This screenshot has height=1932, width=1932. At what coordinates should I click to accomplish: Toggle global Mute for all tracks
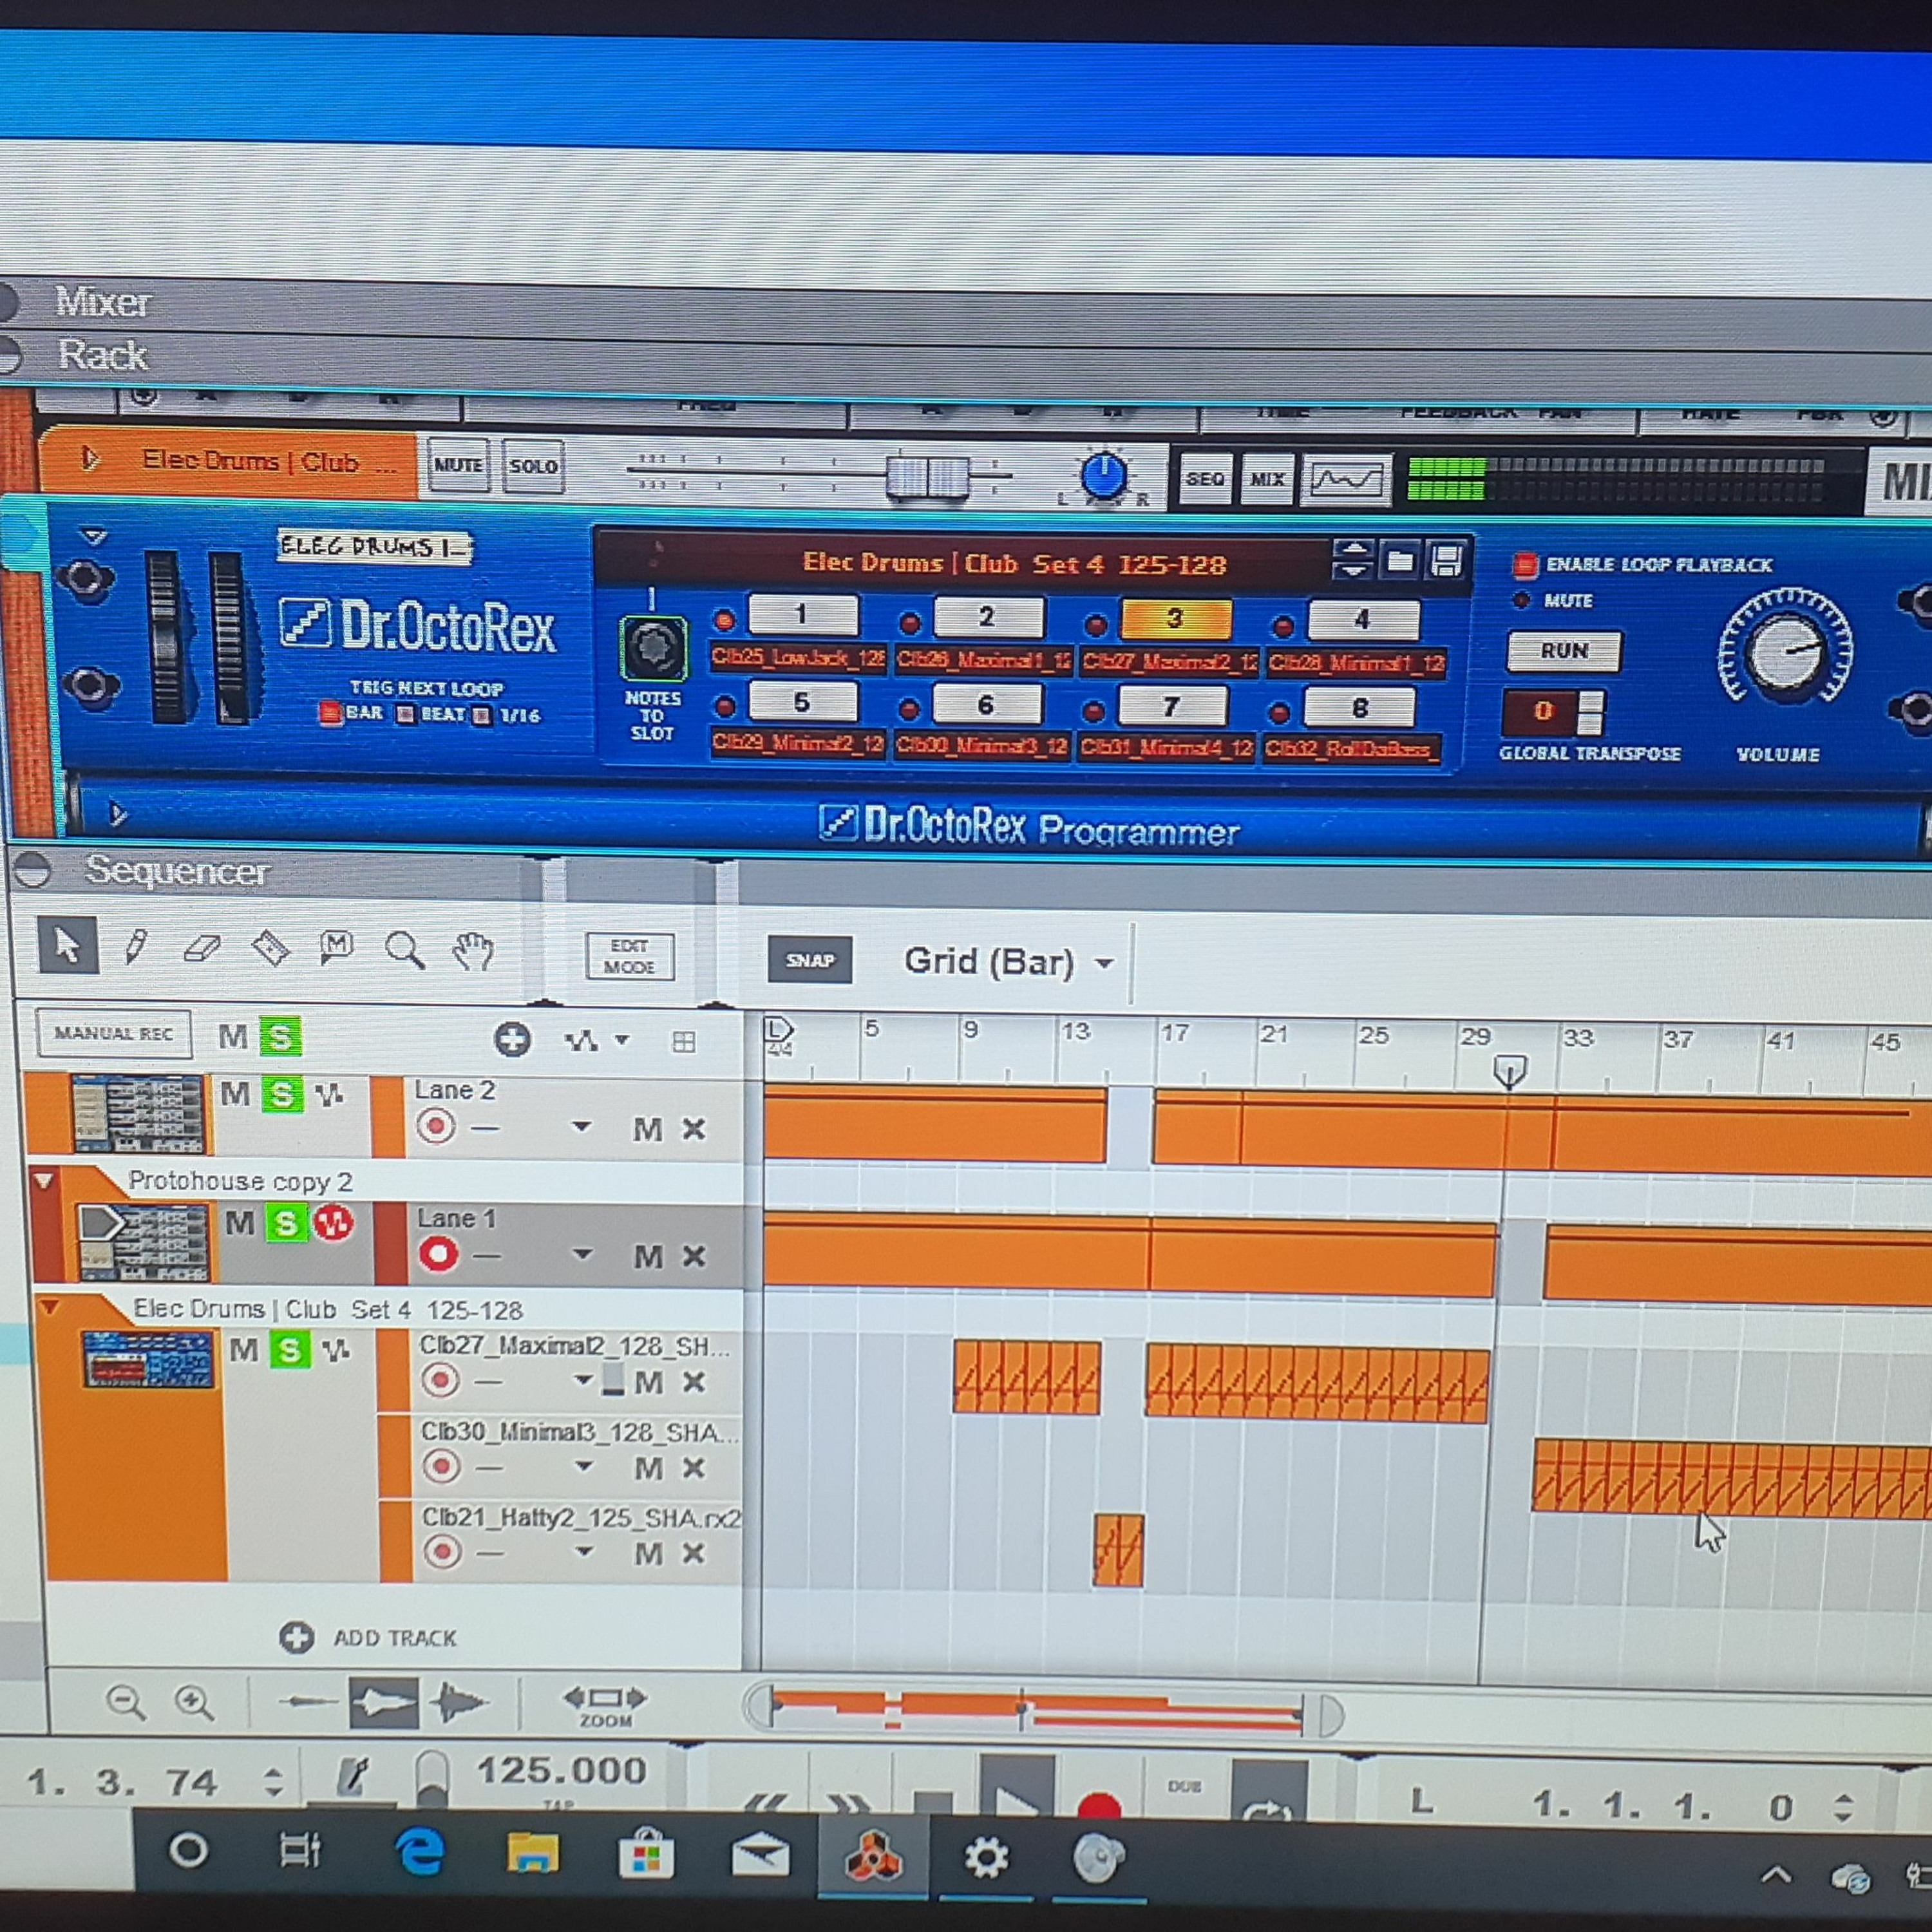233,1037
